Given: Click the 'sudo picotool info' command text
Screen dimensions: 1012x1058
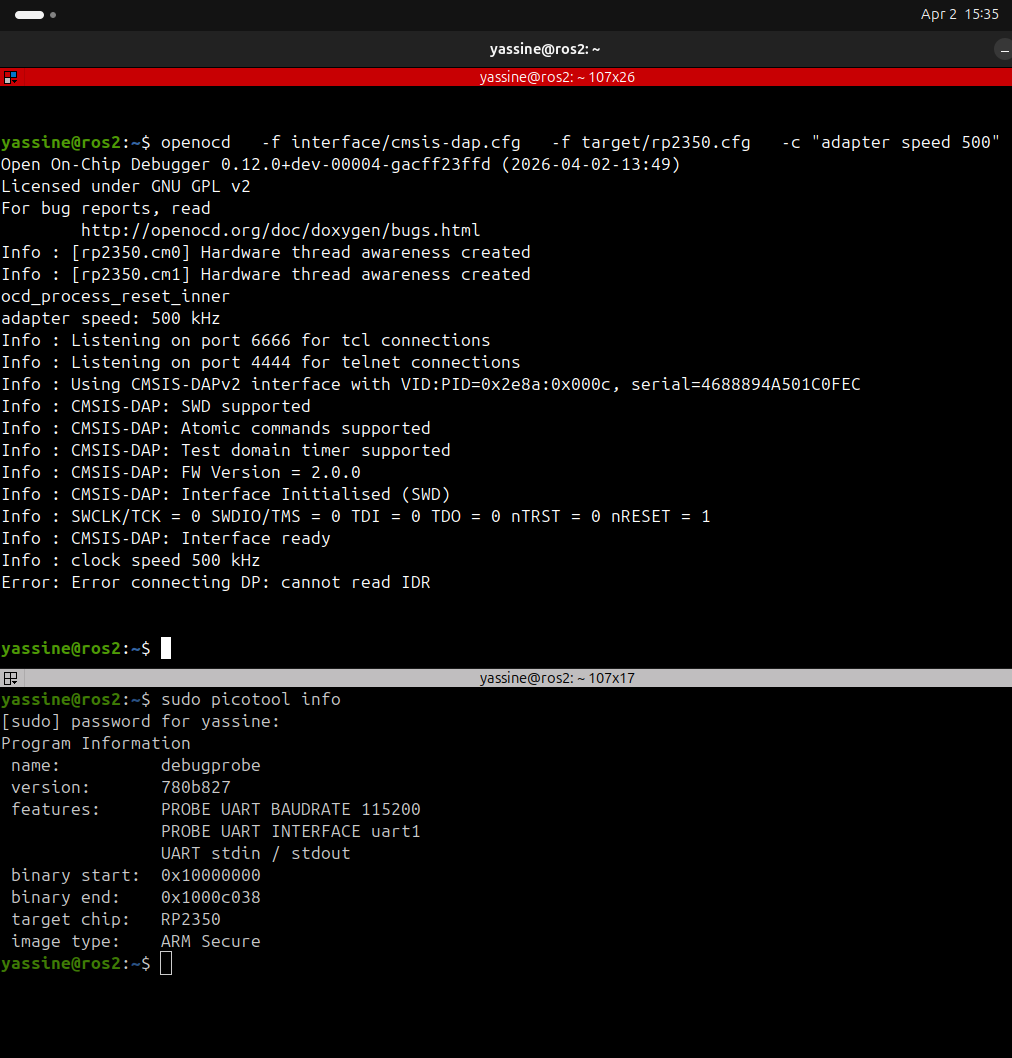Looking at the screenshot, I should pyautogui.click(x=250, y=699).
